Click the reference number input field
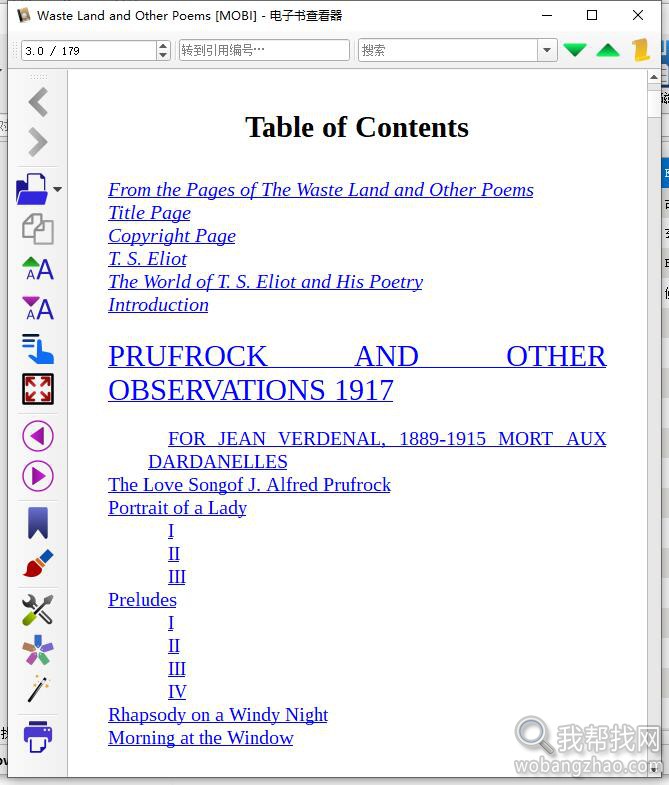 click(264, 50)
